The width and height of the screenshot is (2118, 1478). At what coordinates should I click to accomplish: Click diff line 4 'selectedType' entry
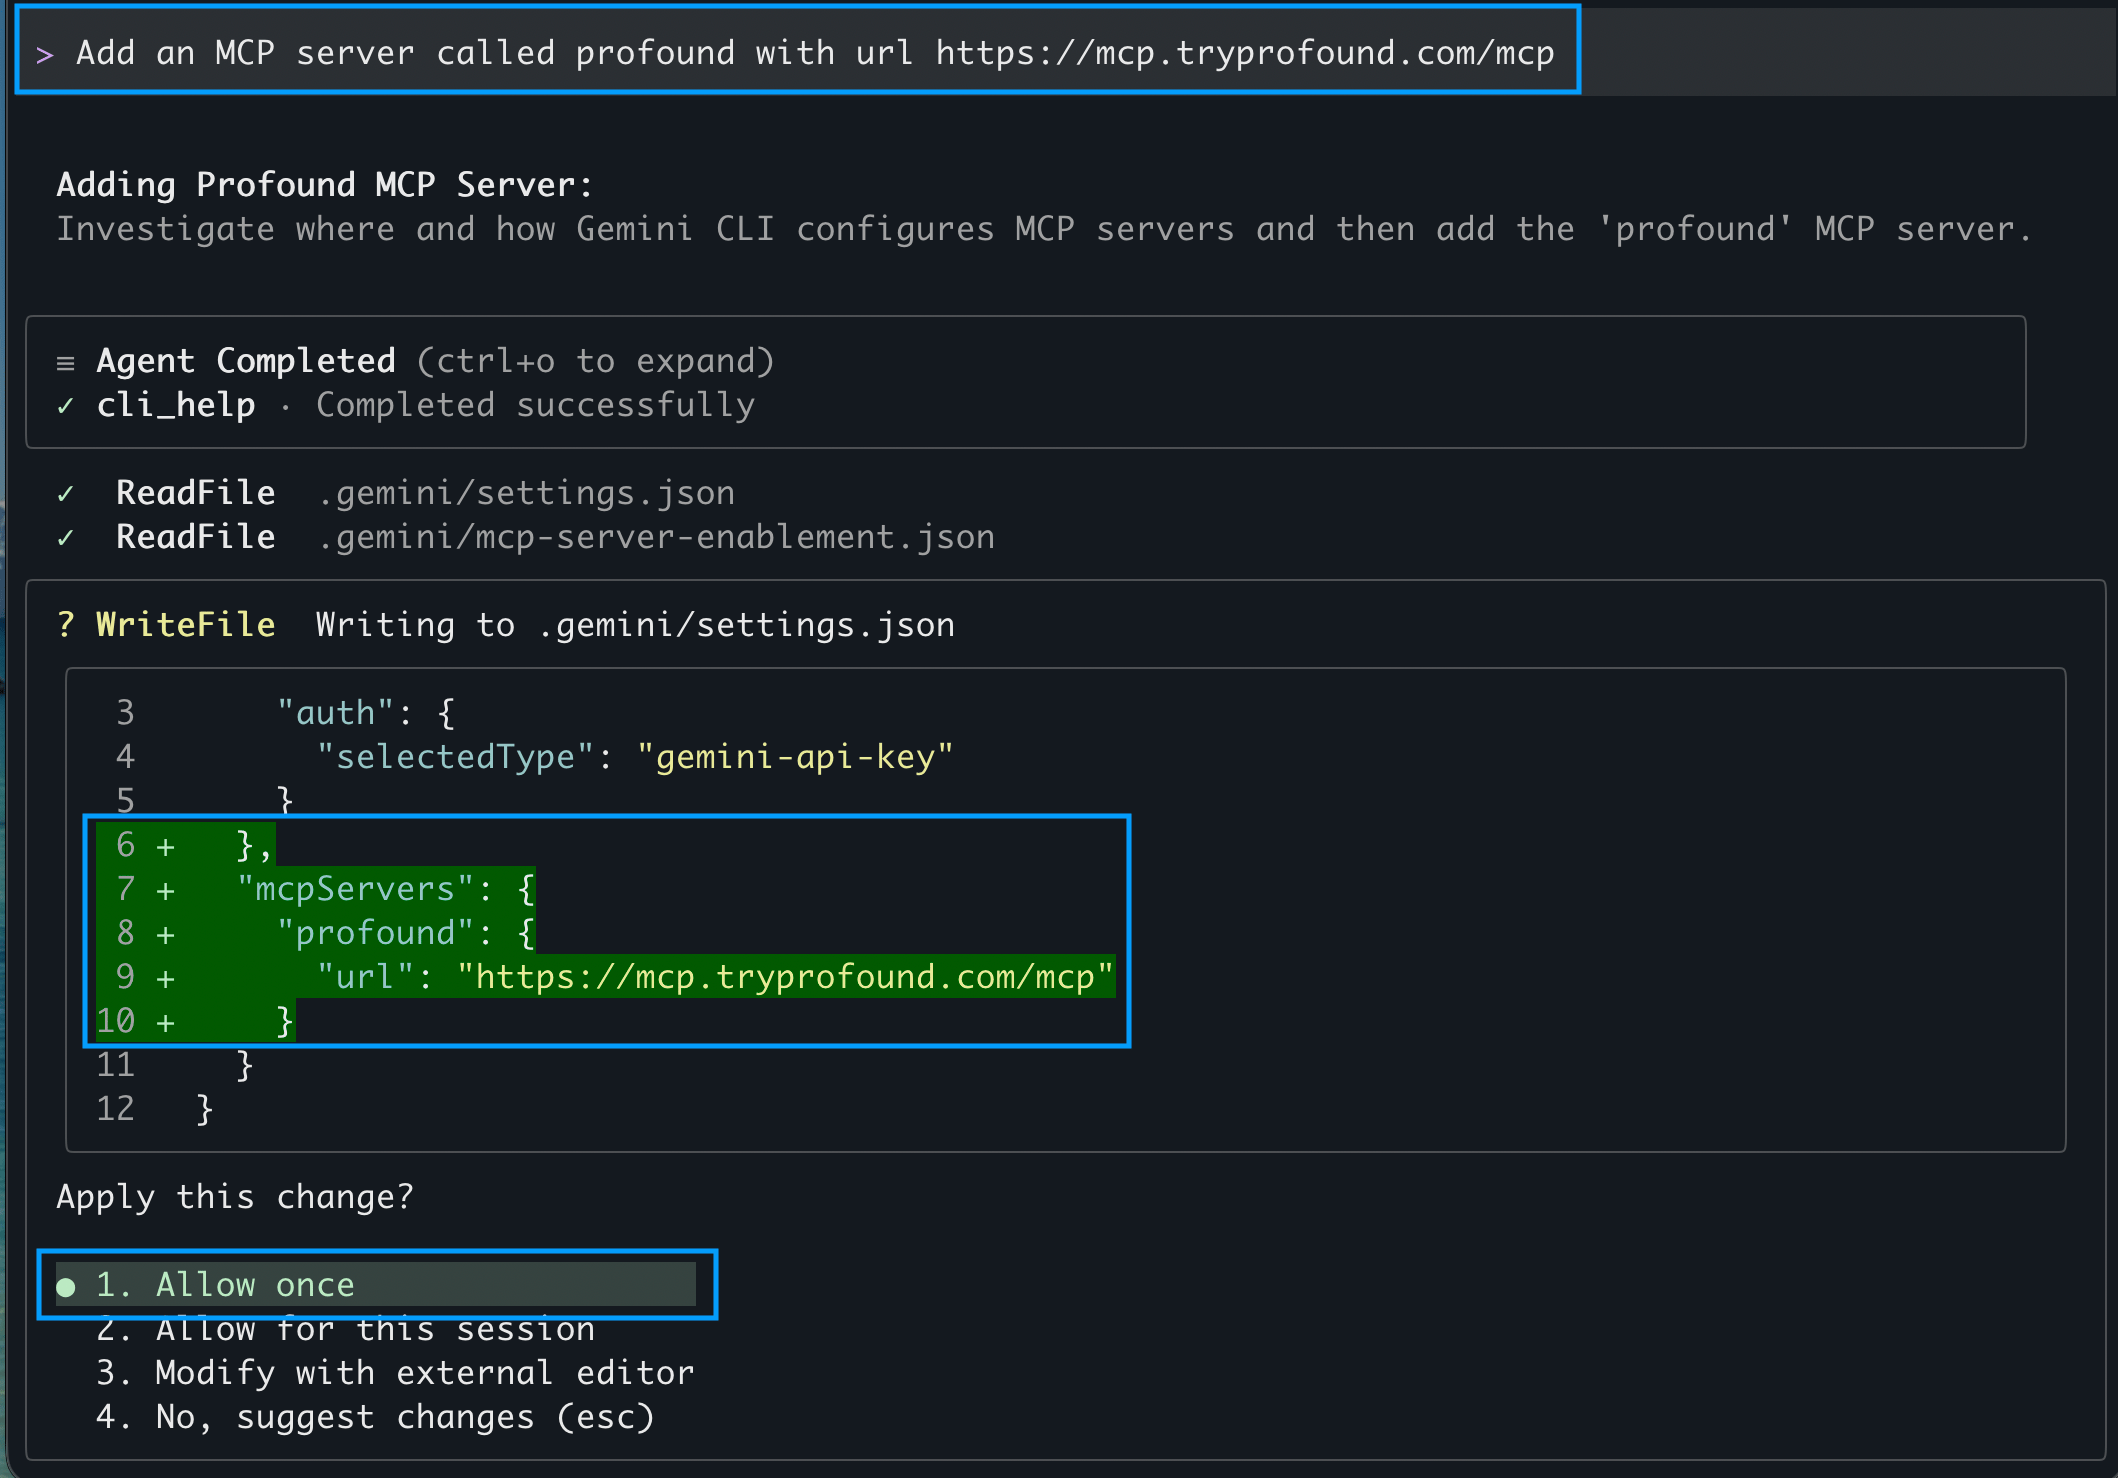pyautogui.click(x=635, y=757)
